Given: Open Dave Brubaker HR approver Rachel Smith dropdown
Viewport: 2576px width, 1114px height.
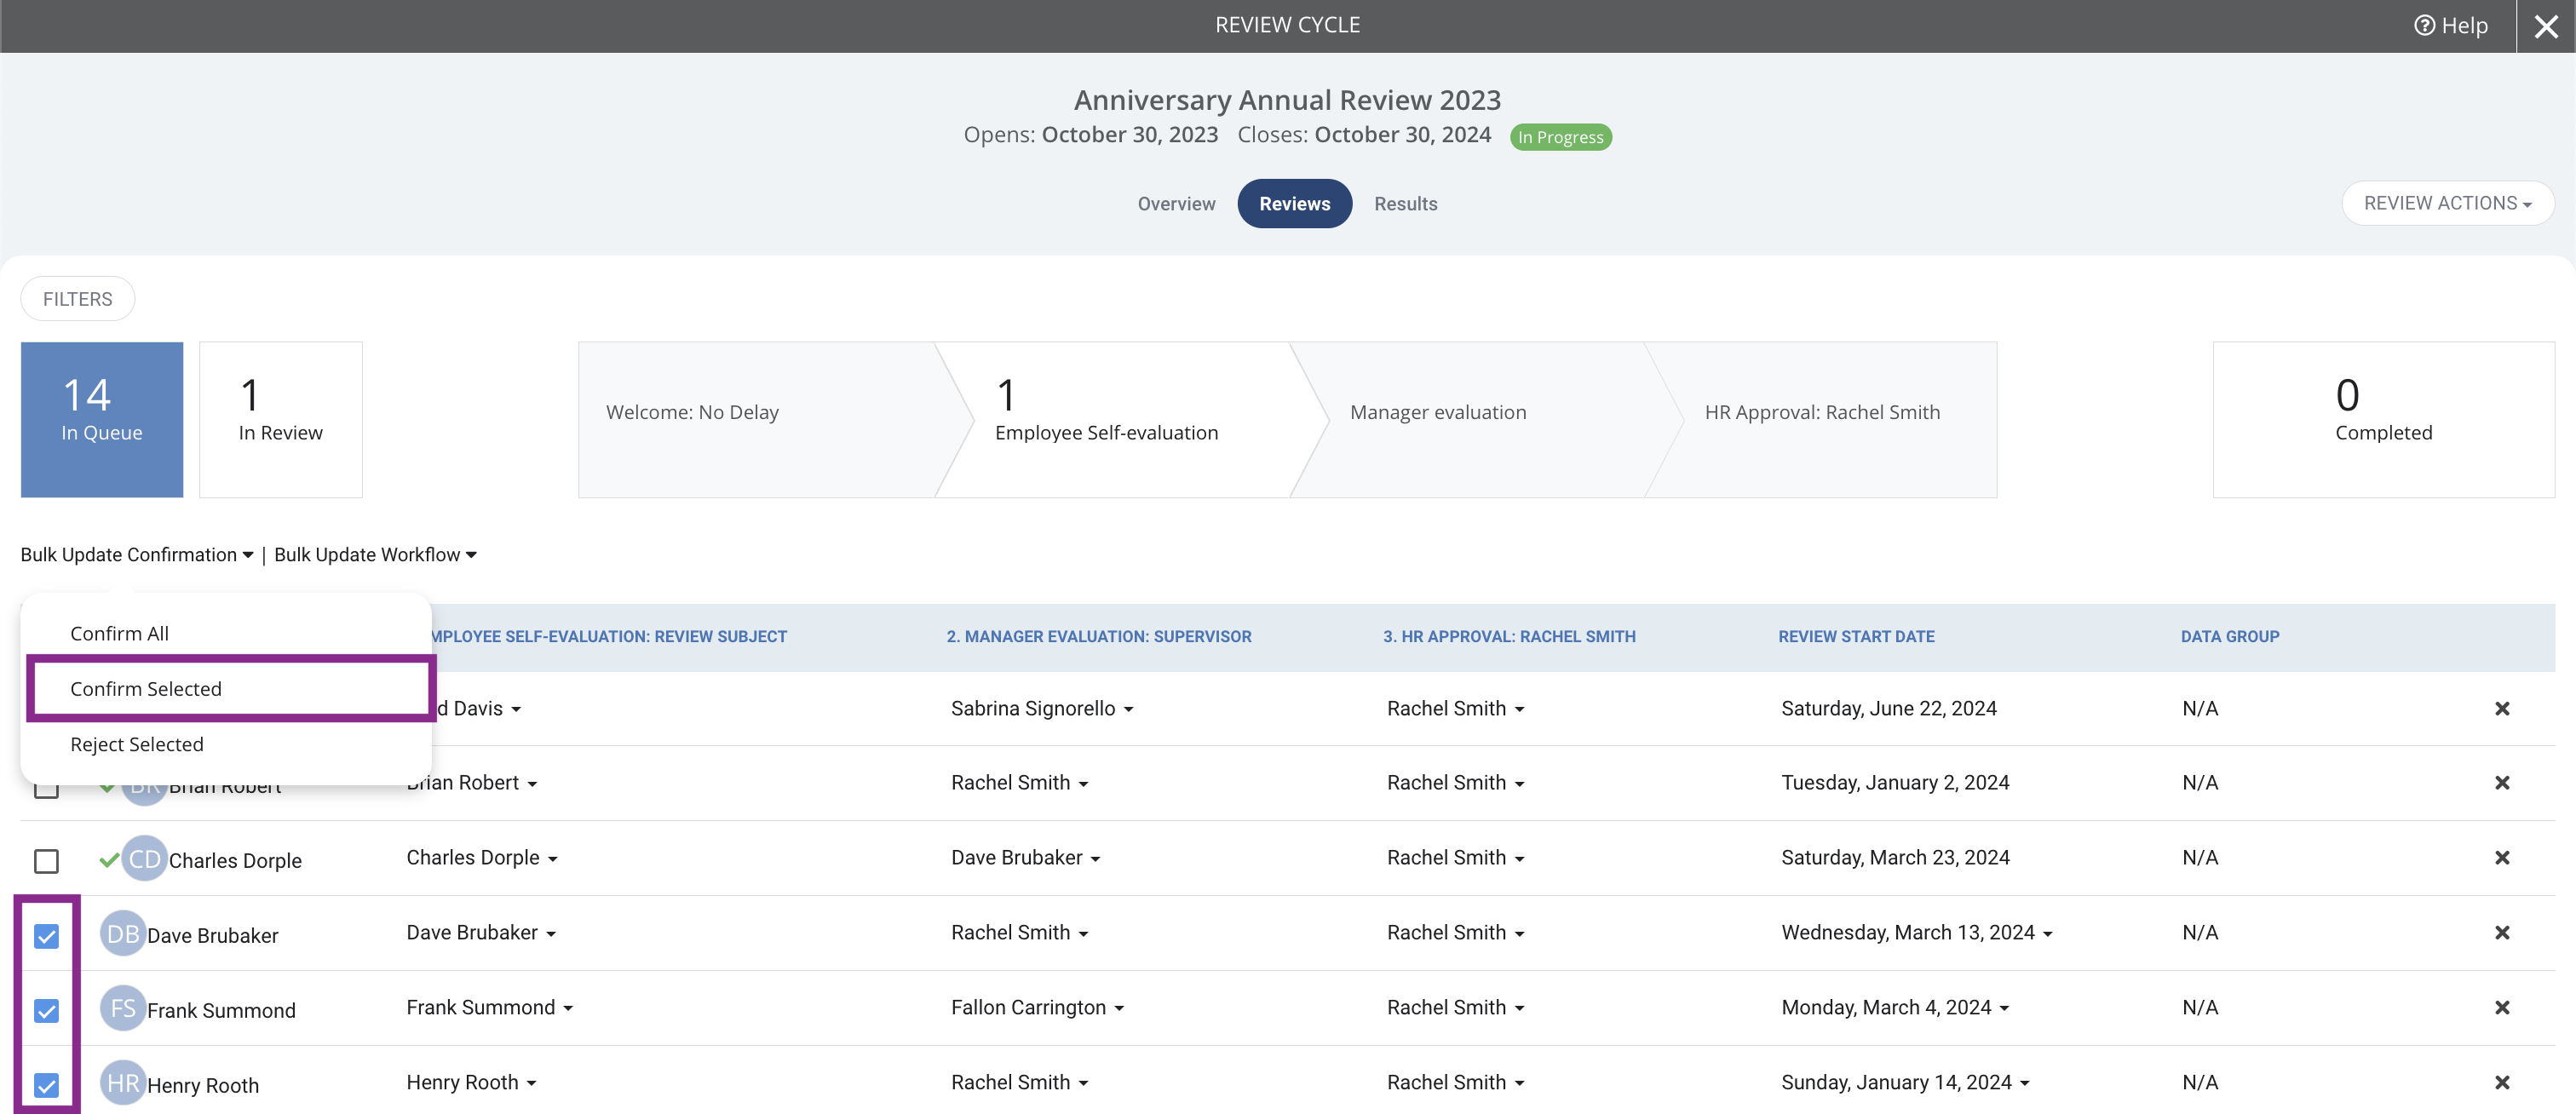Looking at the screenshot, I should pos(1455,933).
